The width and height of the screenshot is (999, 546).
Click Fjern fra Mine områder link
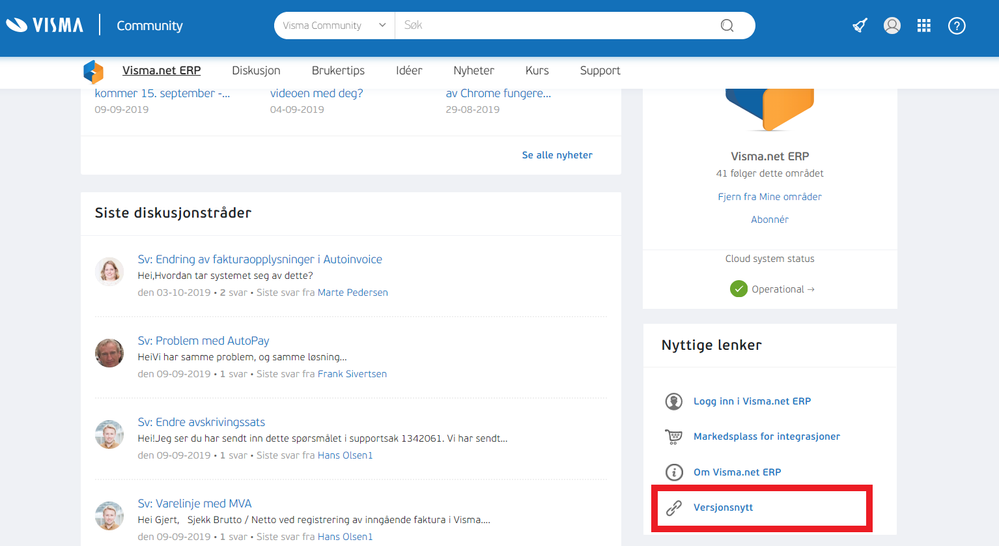(x=770, y=197)
